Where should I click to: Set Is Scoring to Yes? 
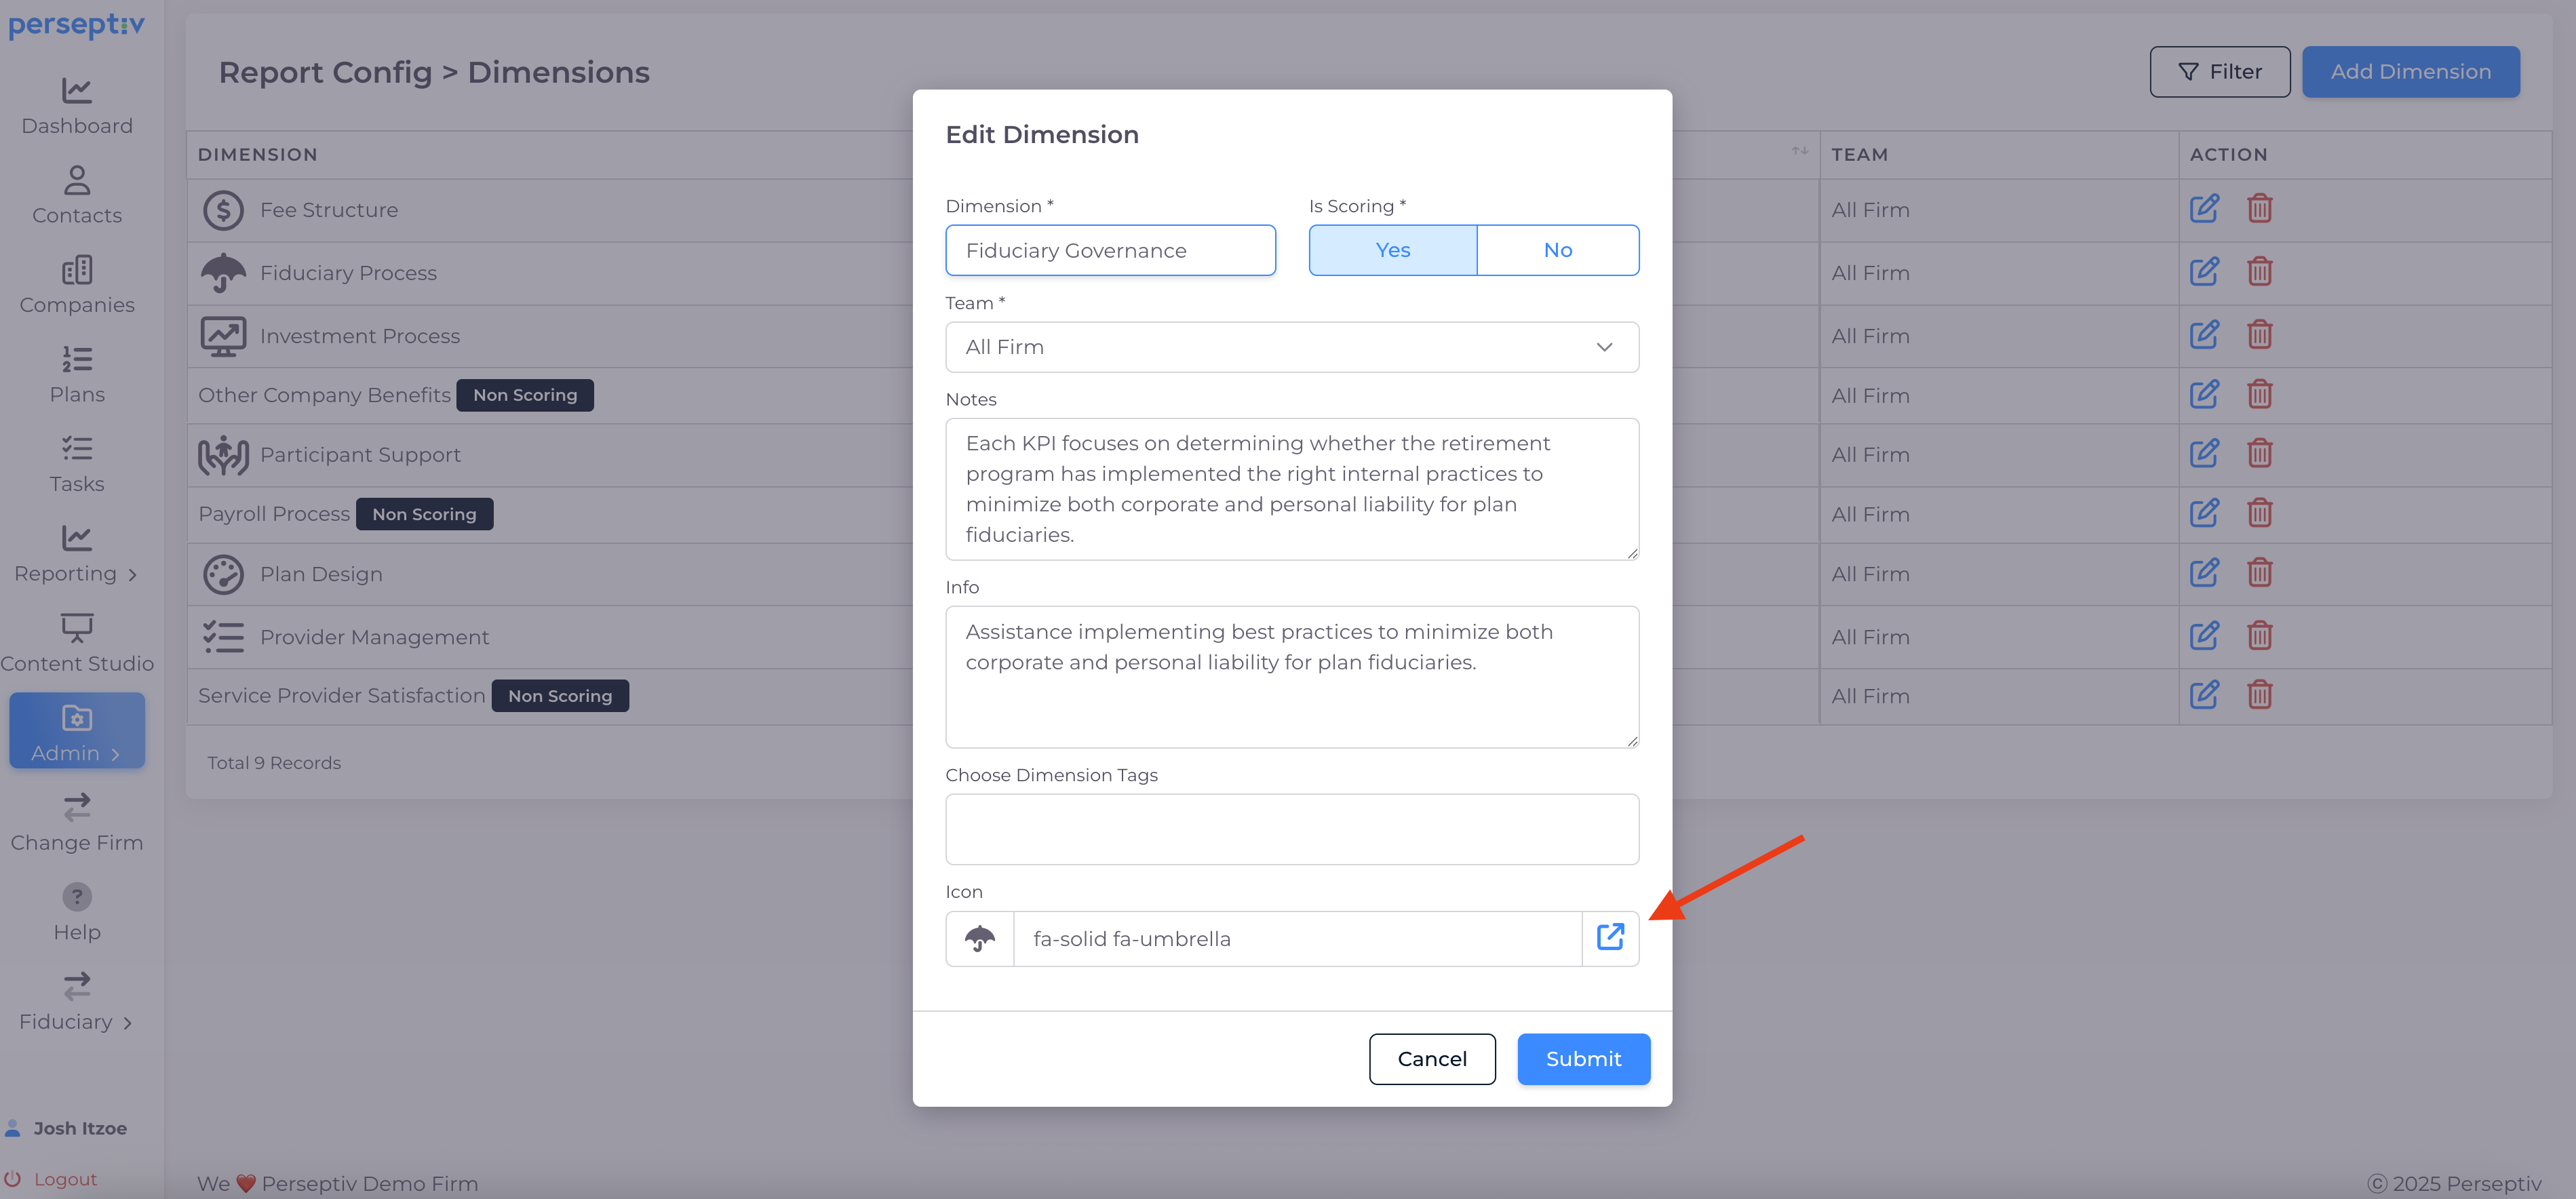click(1392, 250)
